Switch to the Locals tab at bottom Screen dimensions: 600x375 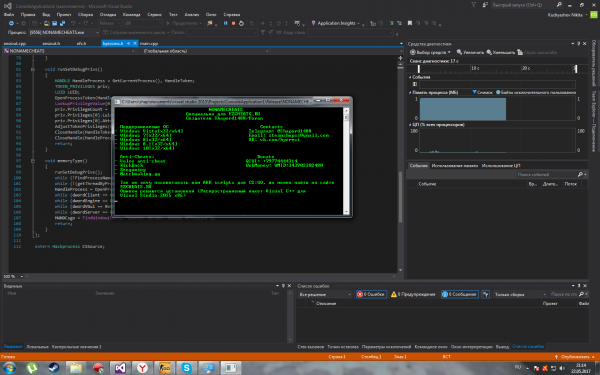38,347
